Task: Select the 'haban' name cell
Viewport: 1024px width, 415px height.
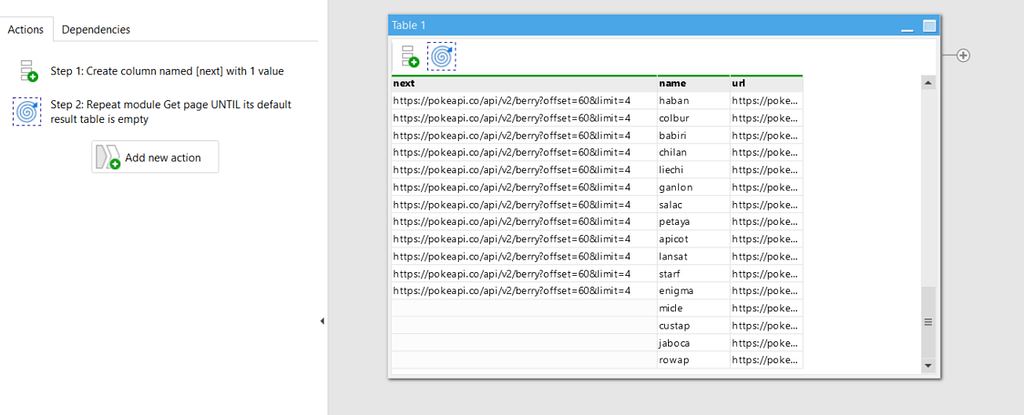Action: tap(694, 101)
